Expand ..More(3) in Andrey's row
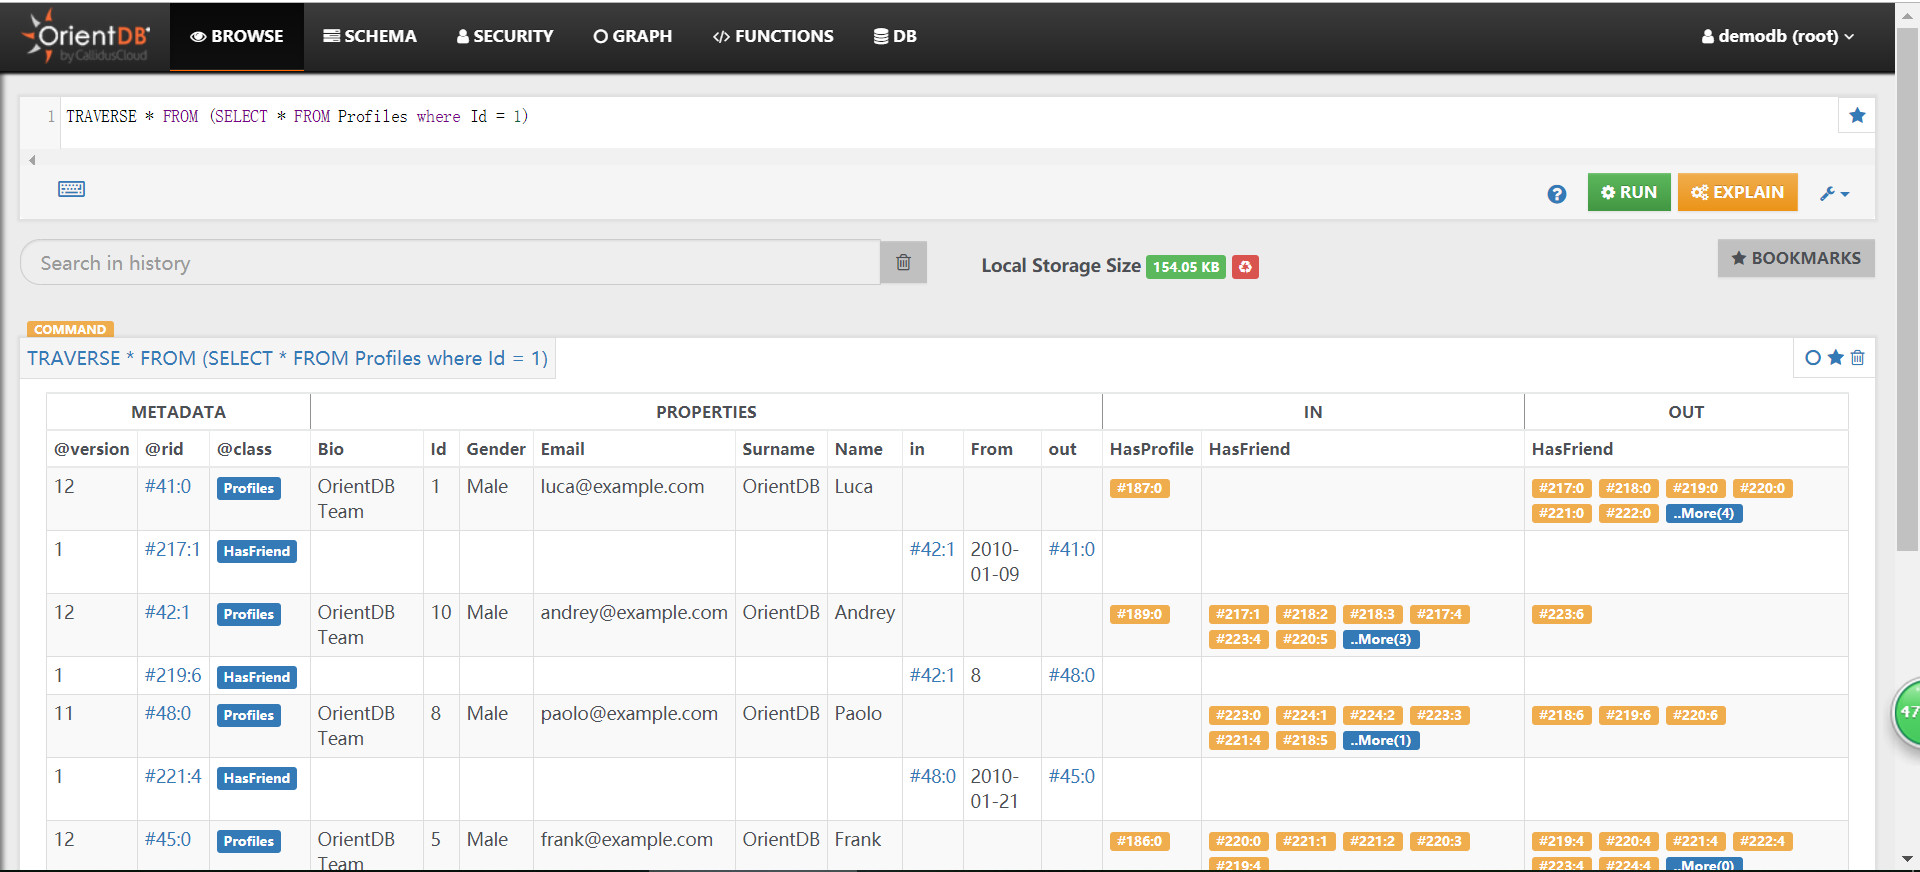This screenshot has width=1920, height=872. coord(1381,639)
